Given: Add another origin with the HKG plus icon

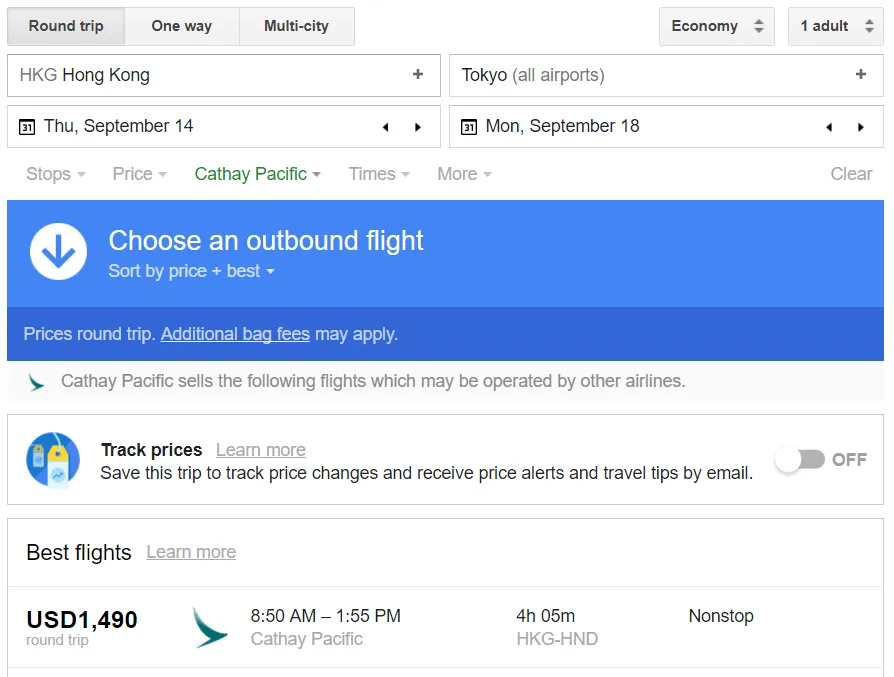Looking at the screenshot, I should coord(417,74).
